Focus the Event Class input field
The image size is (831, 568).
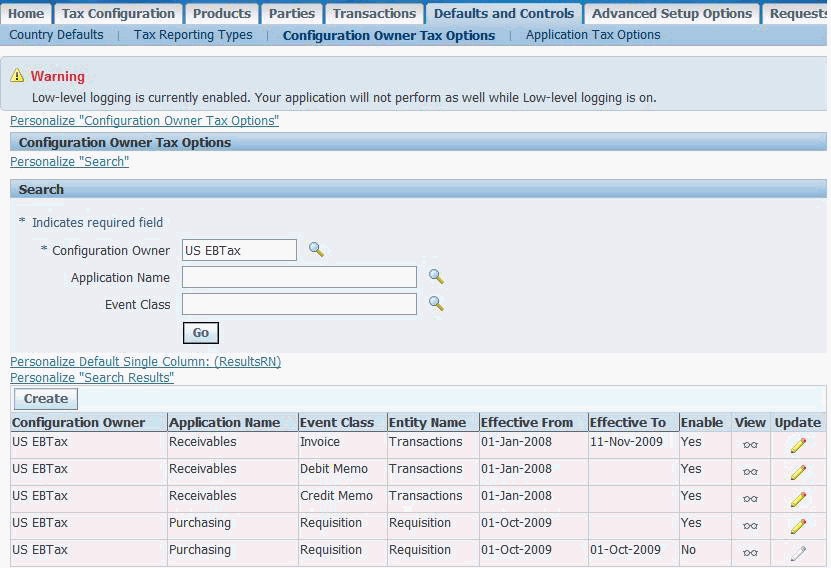(299, 304)
